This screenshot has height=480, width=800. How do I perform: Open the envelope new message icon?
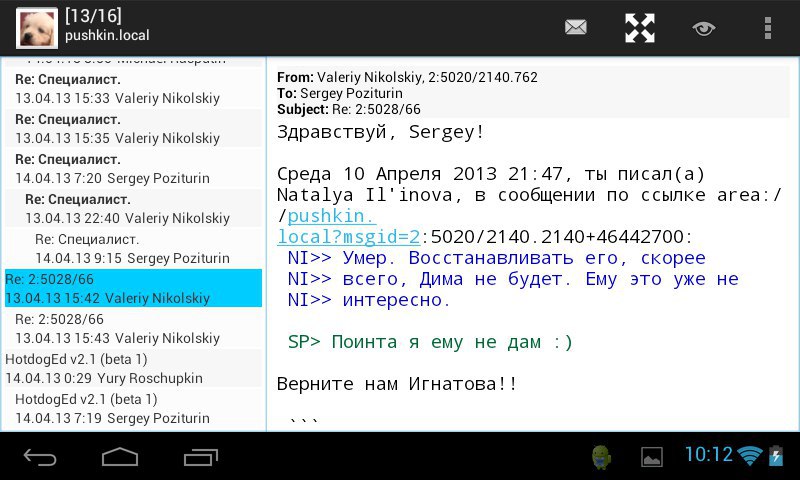576,27
